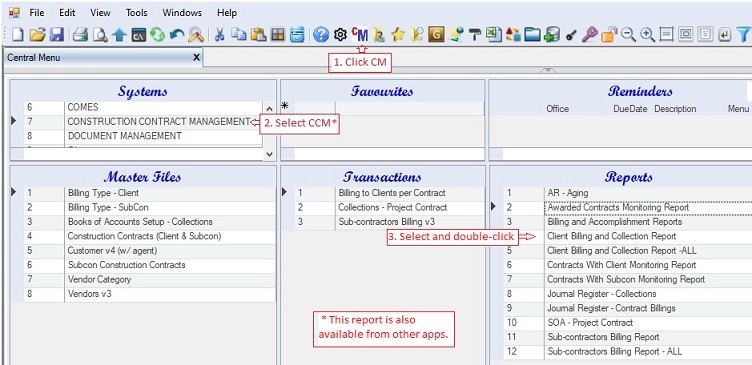Image resolution: width=752 pixels, height=365 pixels.
Task: Click the zoom in magnifier icon
Action: (647, 35)
